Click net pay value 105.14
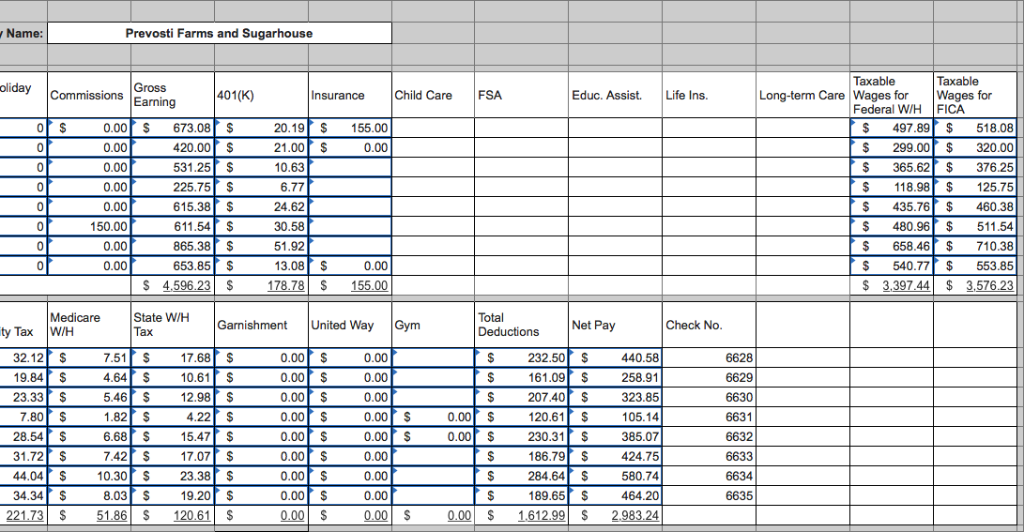 (615, 416)
